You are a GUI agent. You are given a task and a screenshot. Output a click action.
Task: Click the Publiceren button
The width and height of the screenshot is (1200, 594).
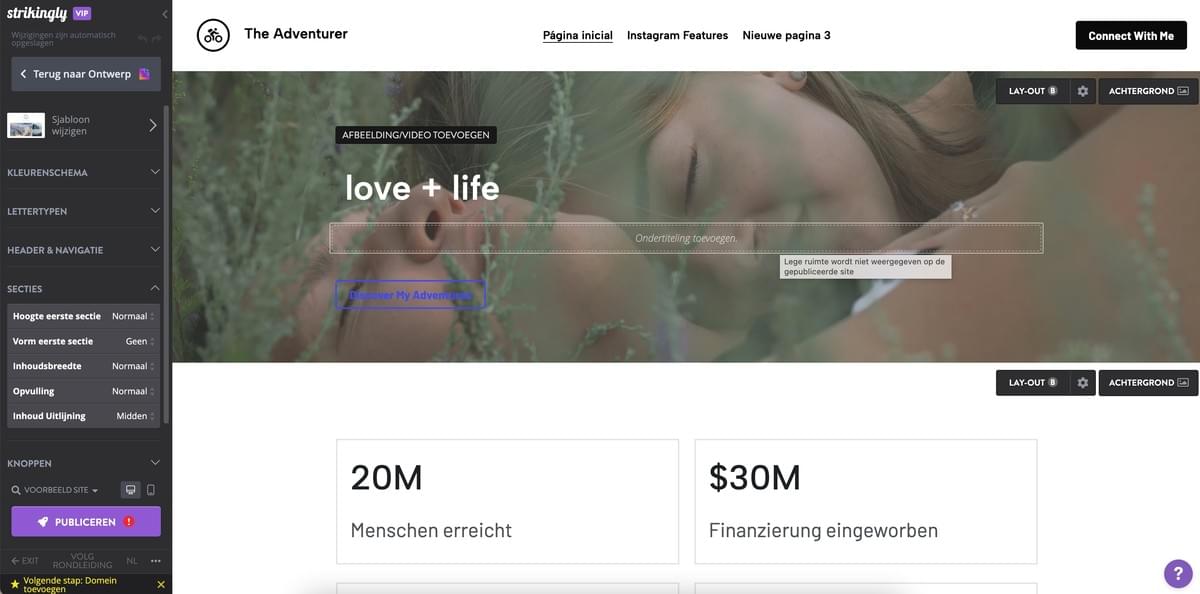click(x=86, y=521)
